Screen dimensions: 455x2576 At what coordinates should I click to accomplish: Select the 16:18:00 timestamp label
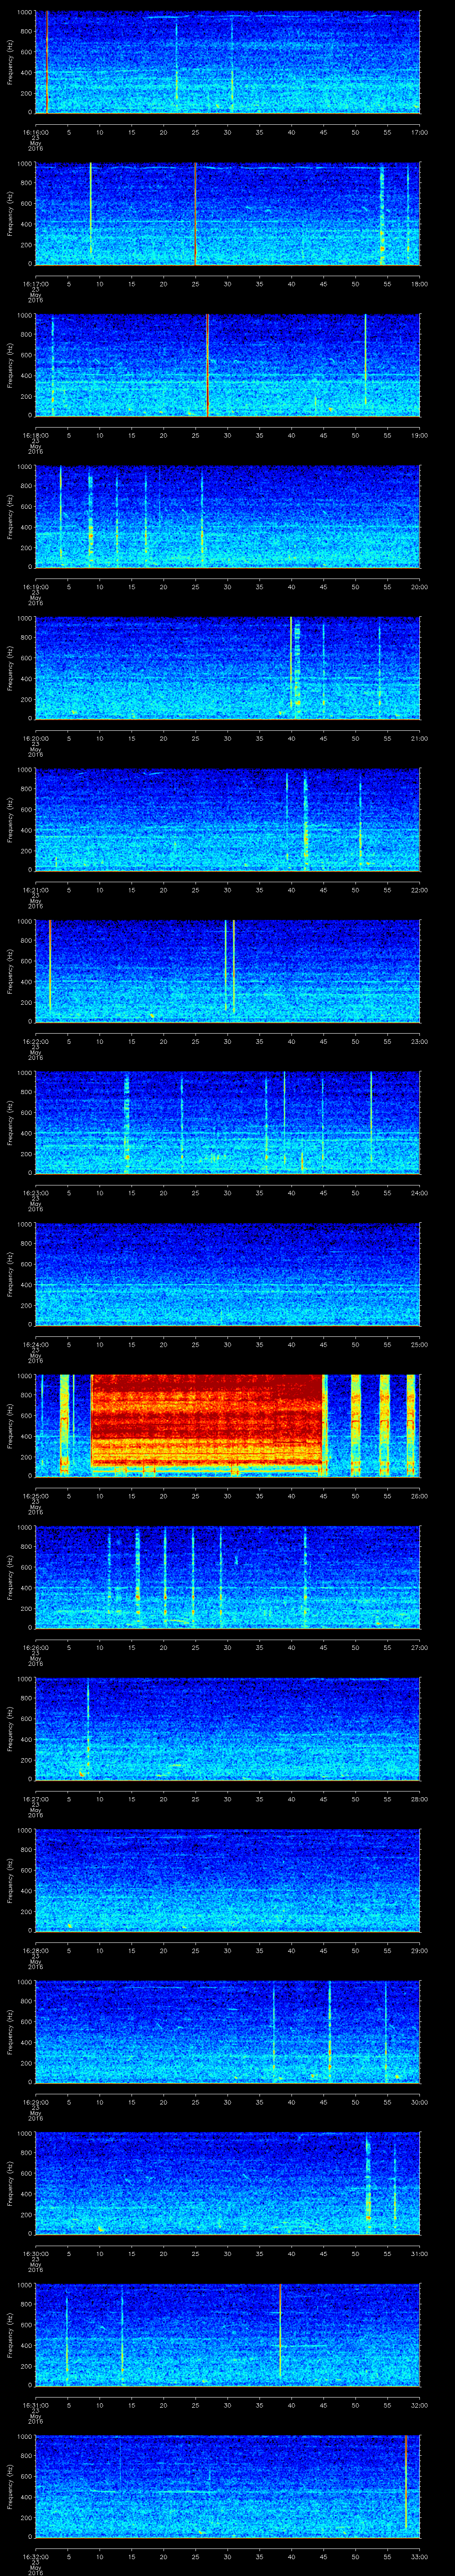[x=36, y=435]
